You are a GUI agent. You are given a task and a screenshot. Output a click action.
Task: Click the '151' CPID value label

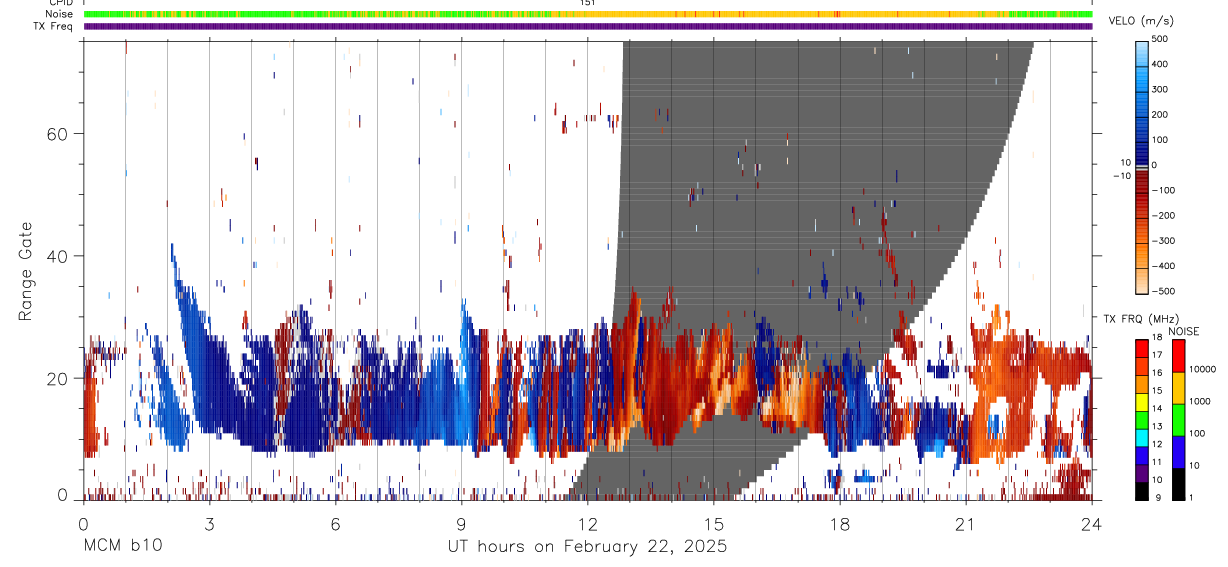pyautogui.click(x=588, y=3)
